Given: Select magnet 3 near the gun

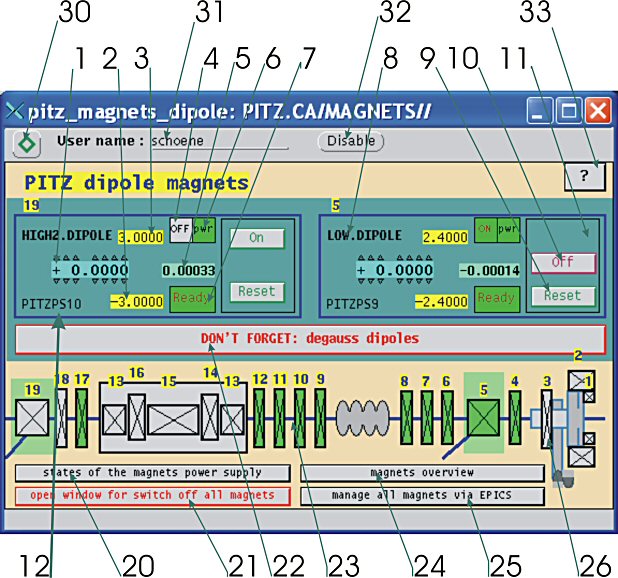Looking at the screenshot, I should tap(547, 418).
